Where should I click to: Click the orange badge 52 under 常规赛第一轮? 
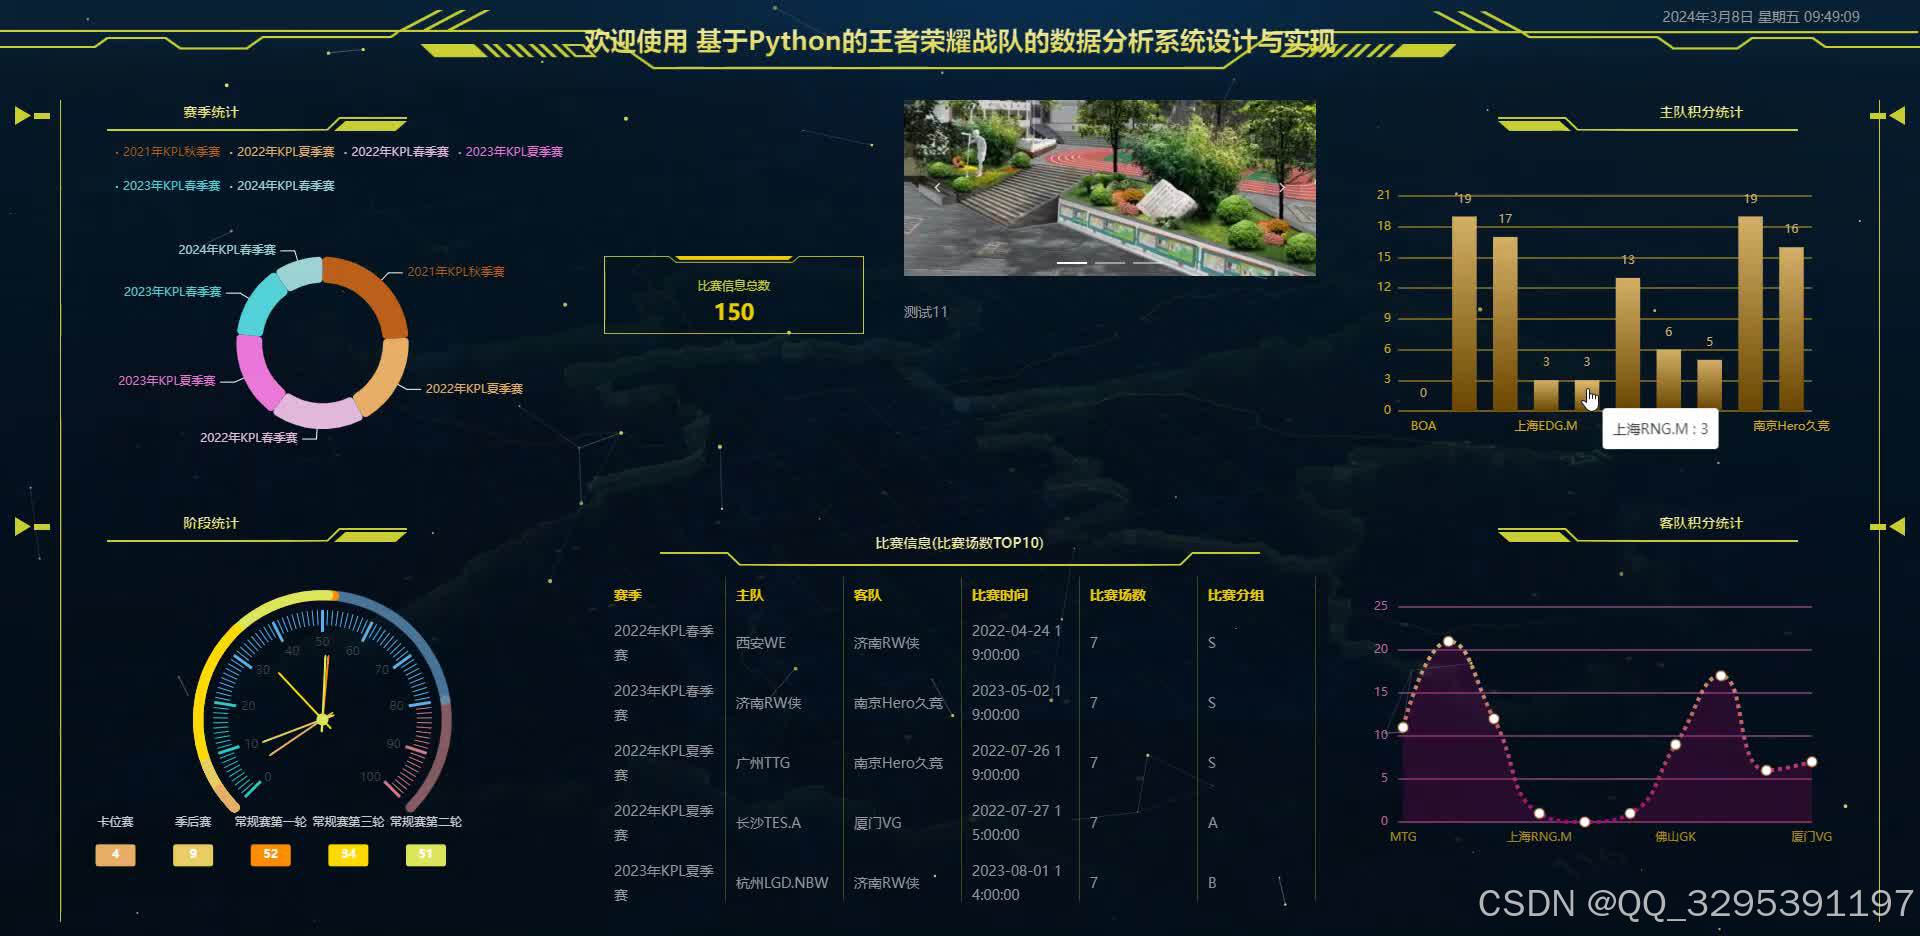coord(270,855)
